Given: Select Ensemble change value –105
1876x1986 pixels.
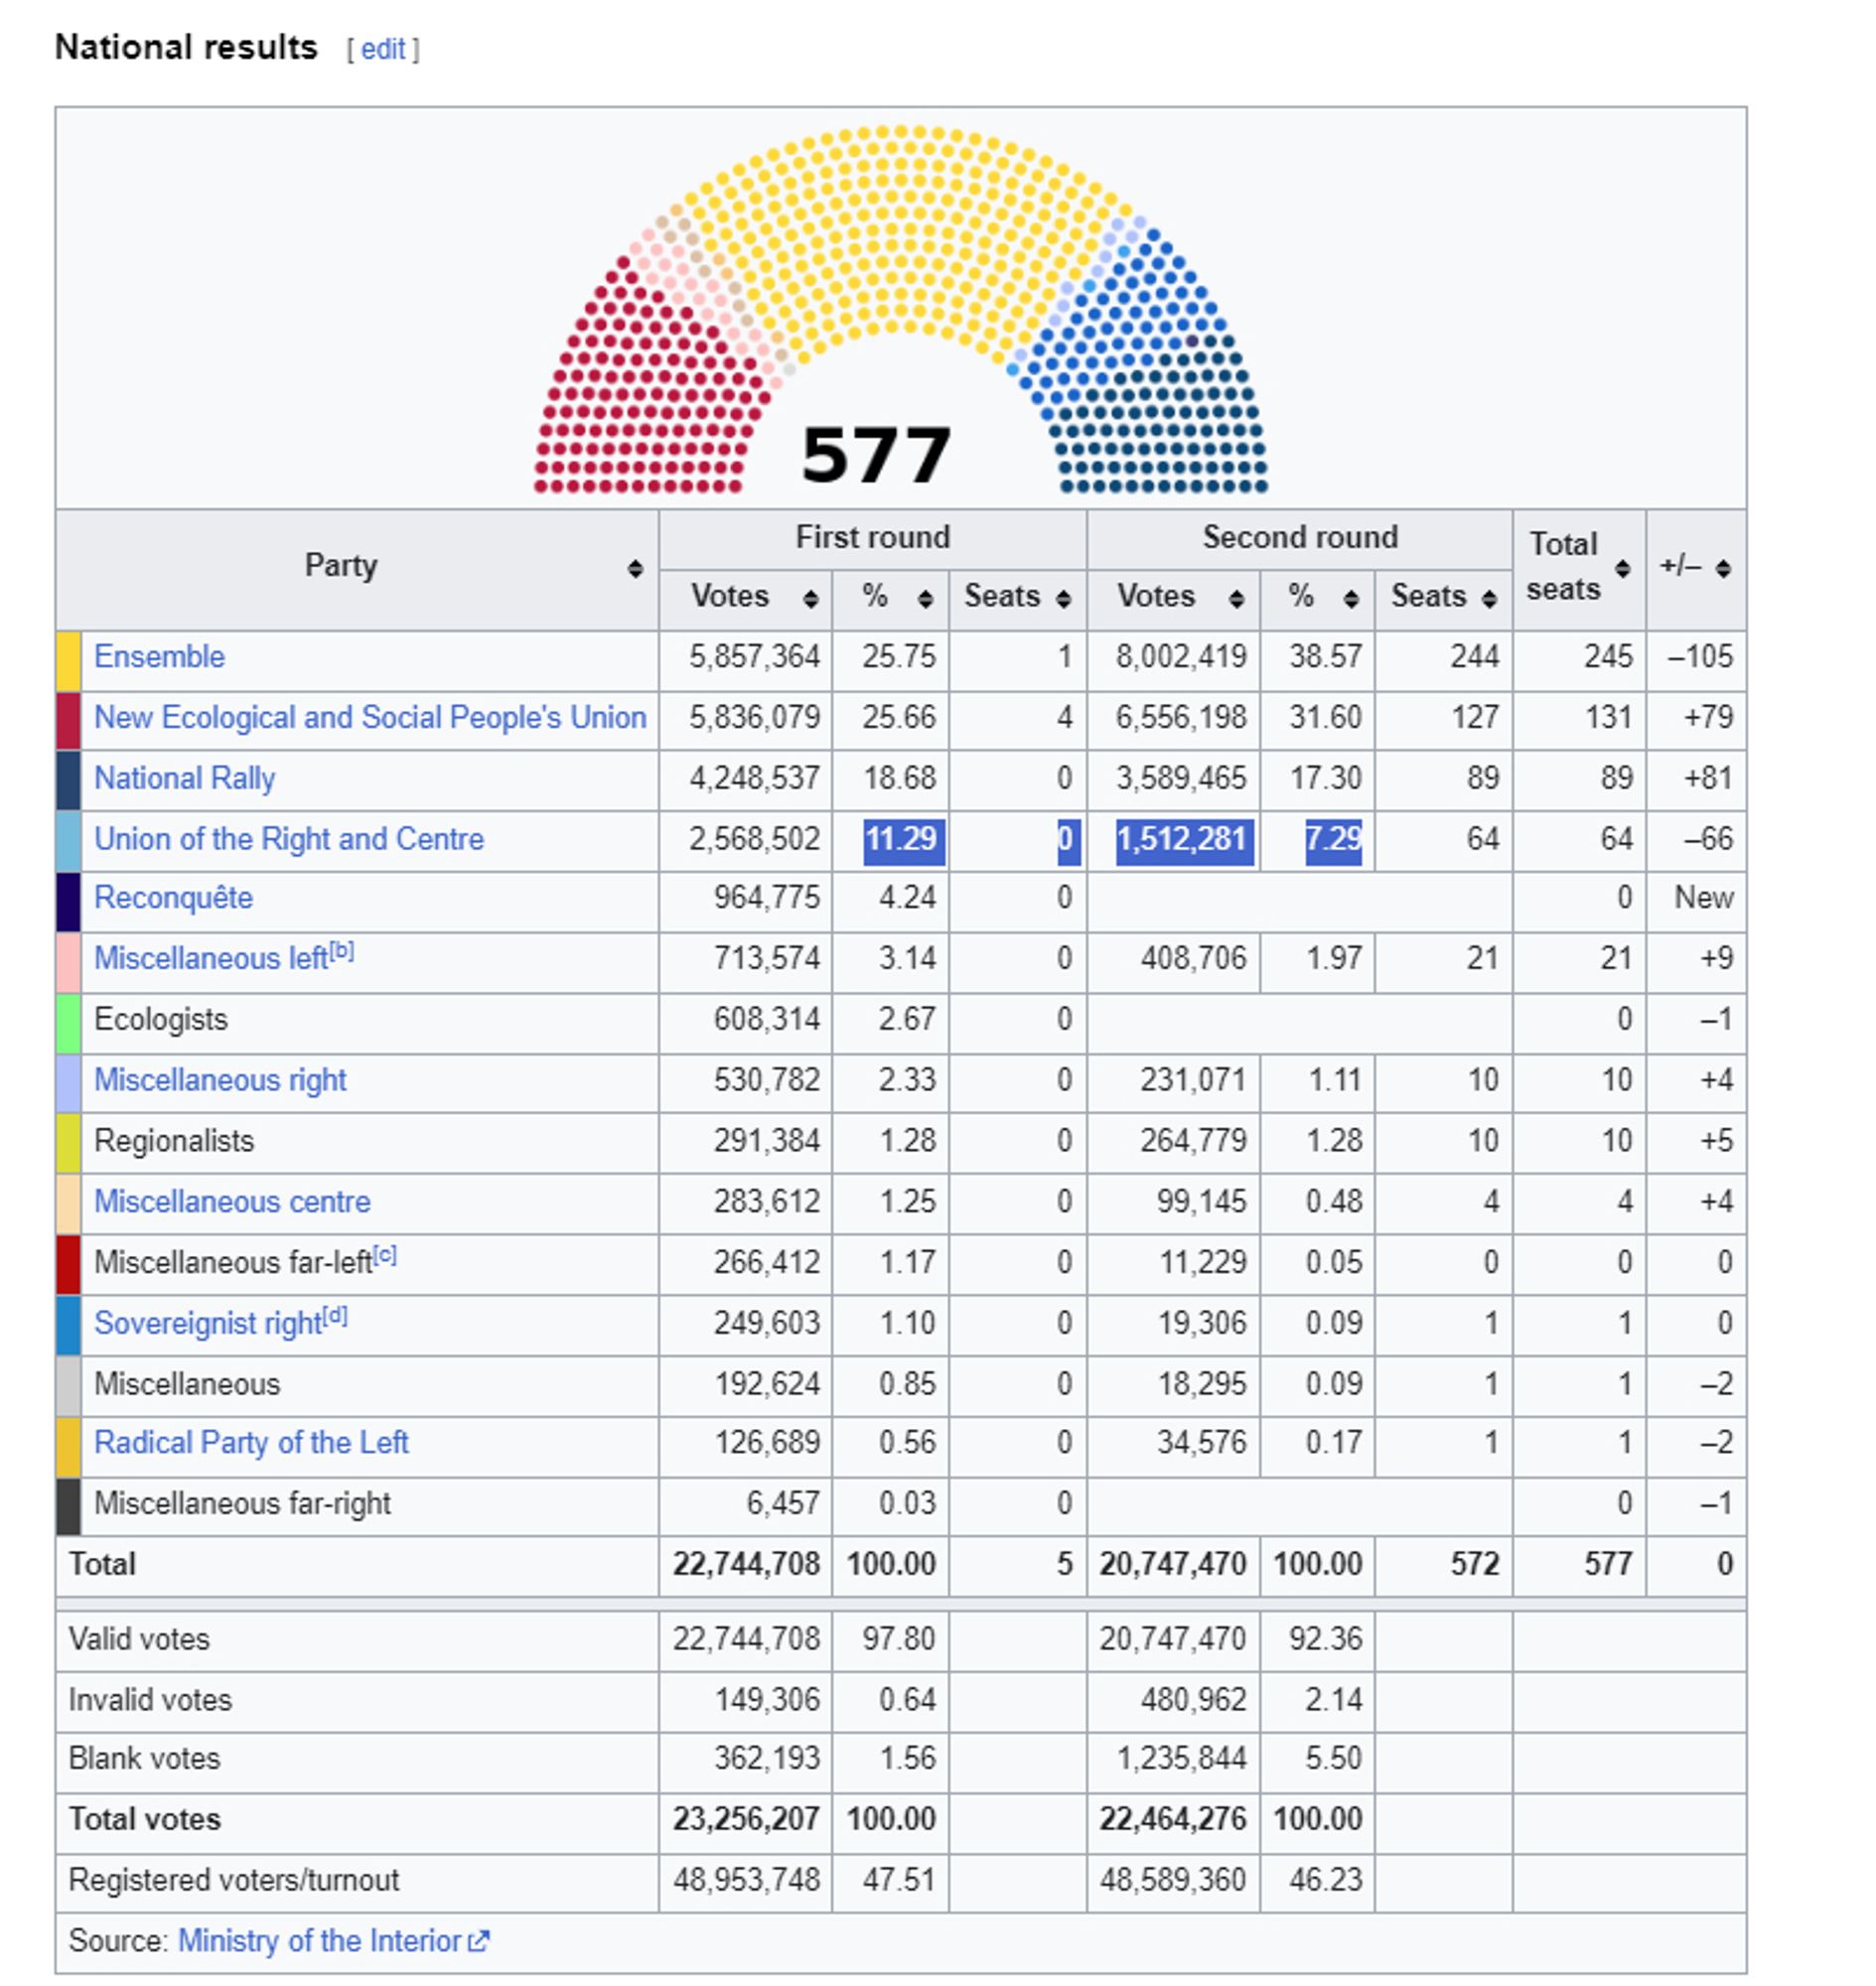Looking at the screenshot, I should 1700,657.
